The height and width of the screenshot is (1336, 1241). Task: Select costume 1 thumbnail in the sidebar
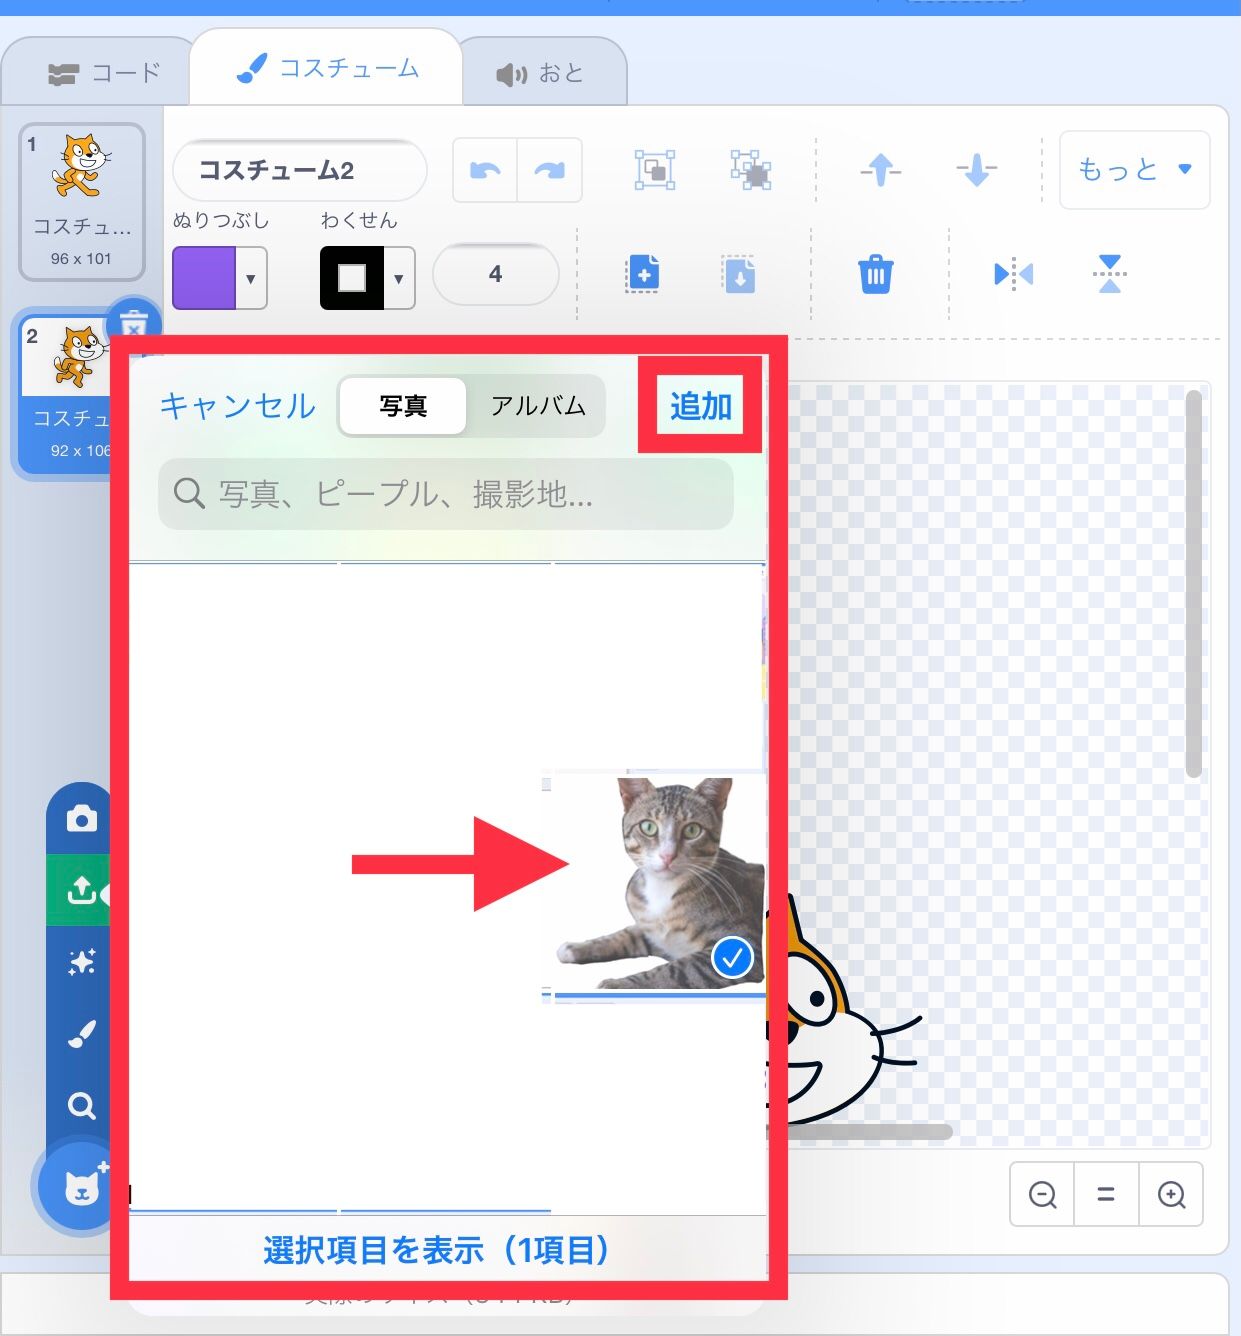click(82, 196)
